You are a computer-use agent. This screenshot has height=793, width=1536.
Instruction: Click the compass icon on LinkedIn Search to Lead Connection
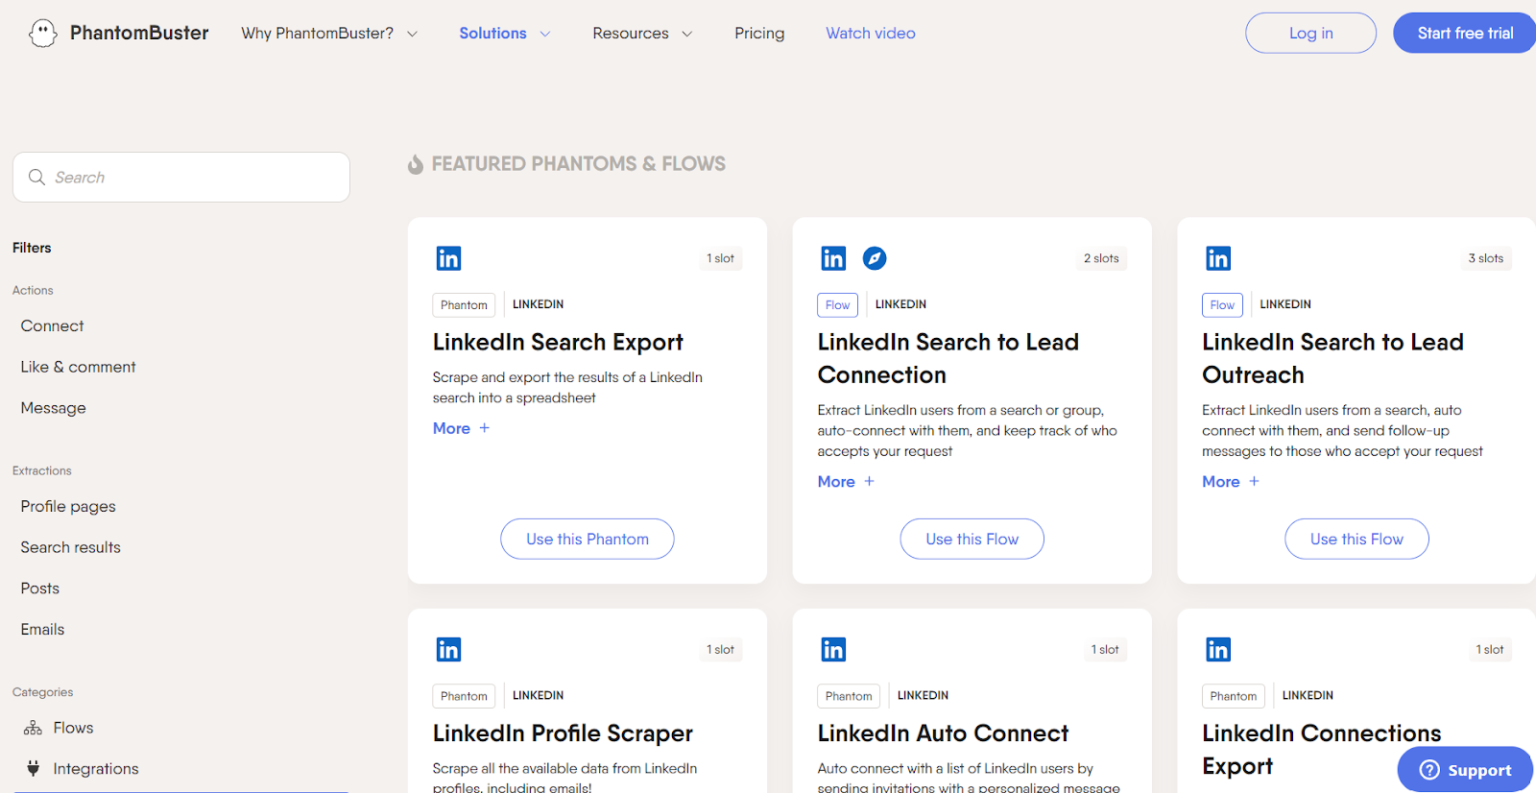point(874,257)
